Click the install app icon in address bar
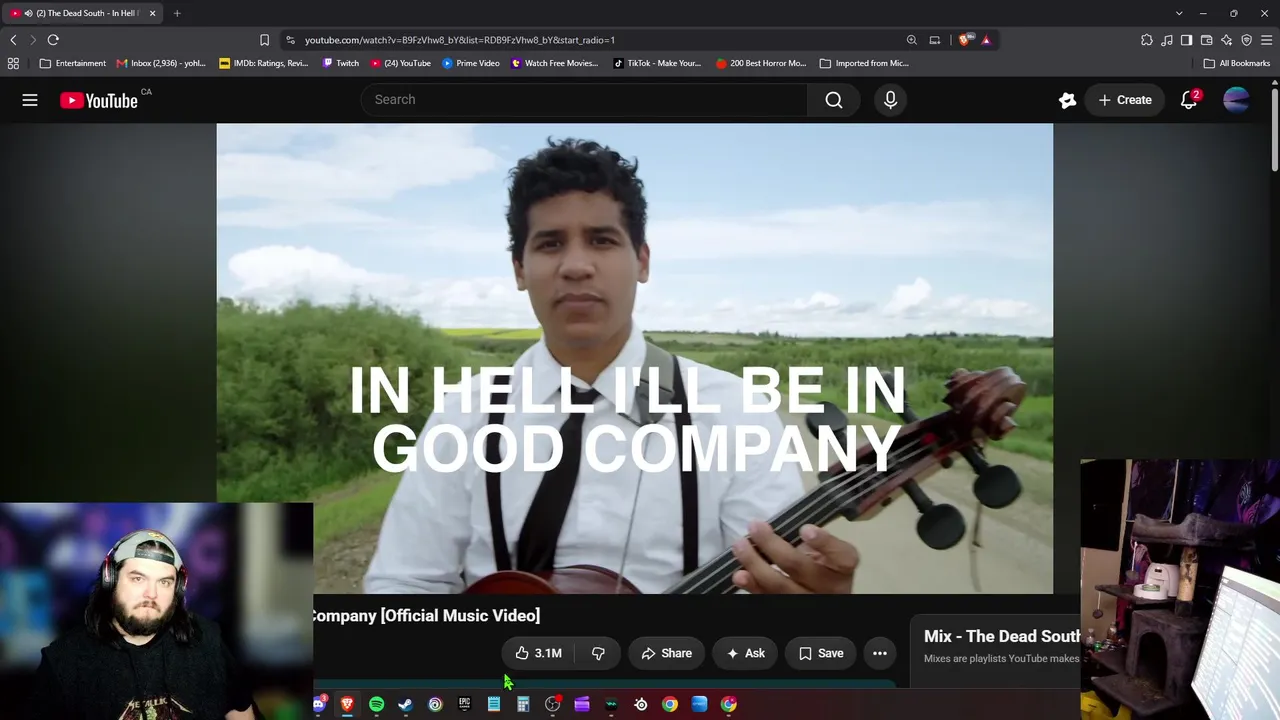 [x=935, y=40]
